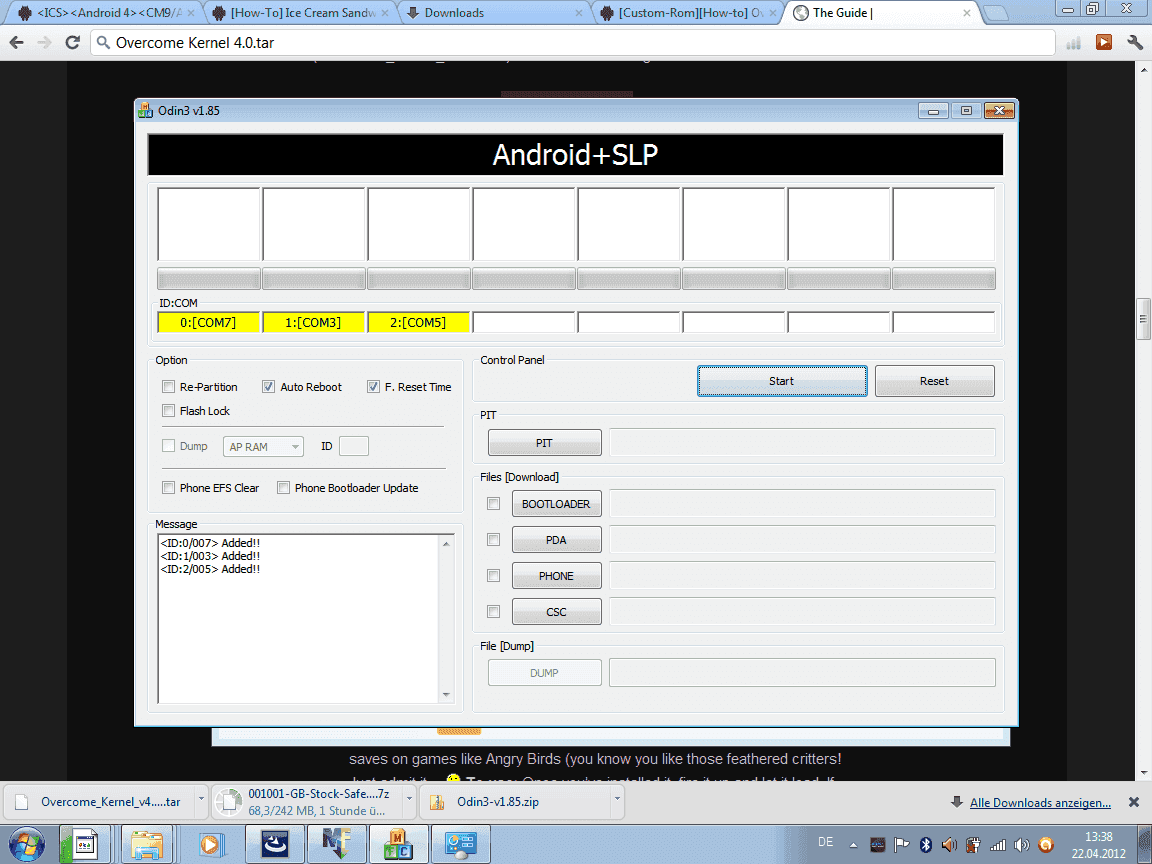This screenshot has width=1152, height=864.
Task: Open the Odin3-v1.85.zip download item
Action: (x=514, y=802)
